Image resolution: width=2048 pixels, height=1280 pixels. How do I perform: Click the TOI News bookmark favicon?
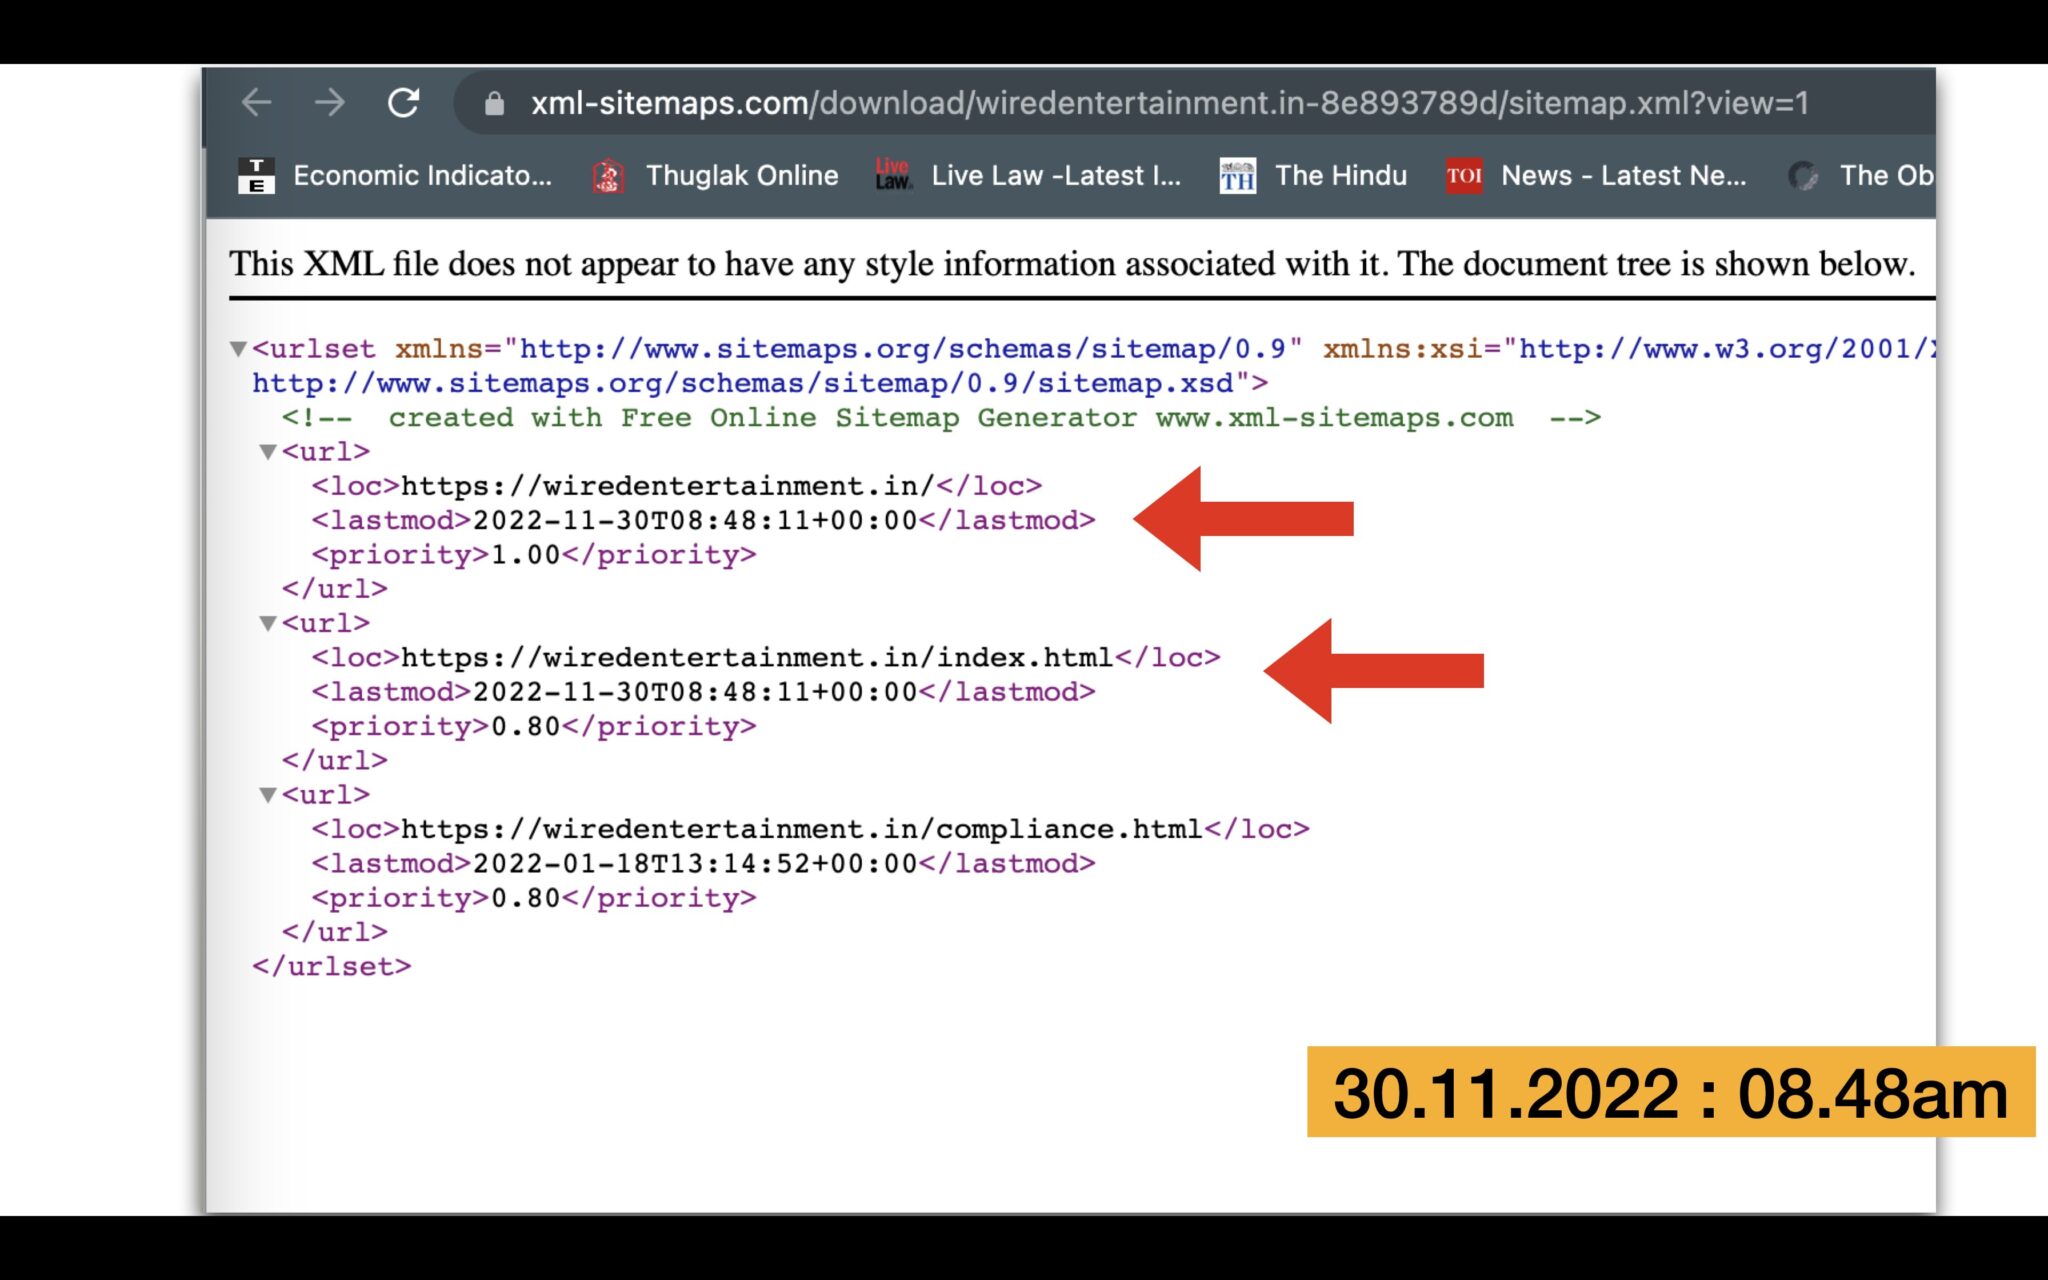point(1464,176)
